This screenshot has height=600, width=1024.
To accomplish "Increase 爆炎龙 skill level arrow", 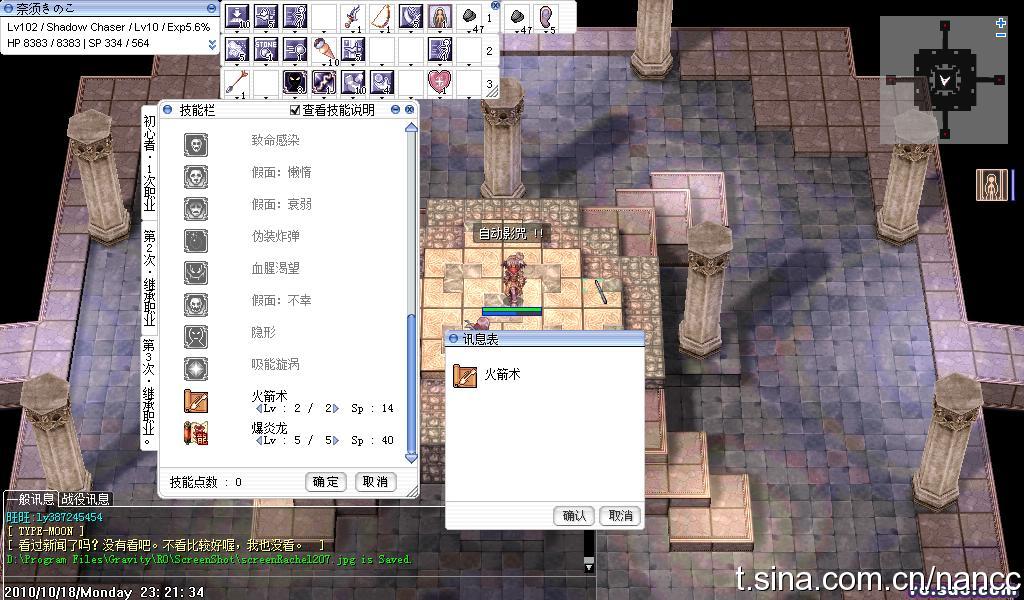I will pos(336,441).
